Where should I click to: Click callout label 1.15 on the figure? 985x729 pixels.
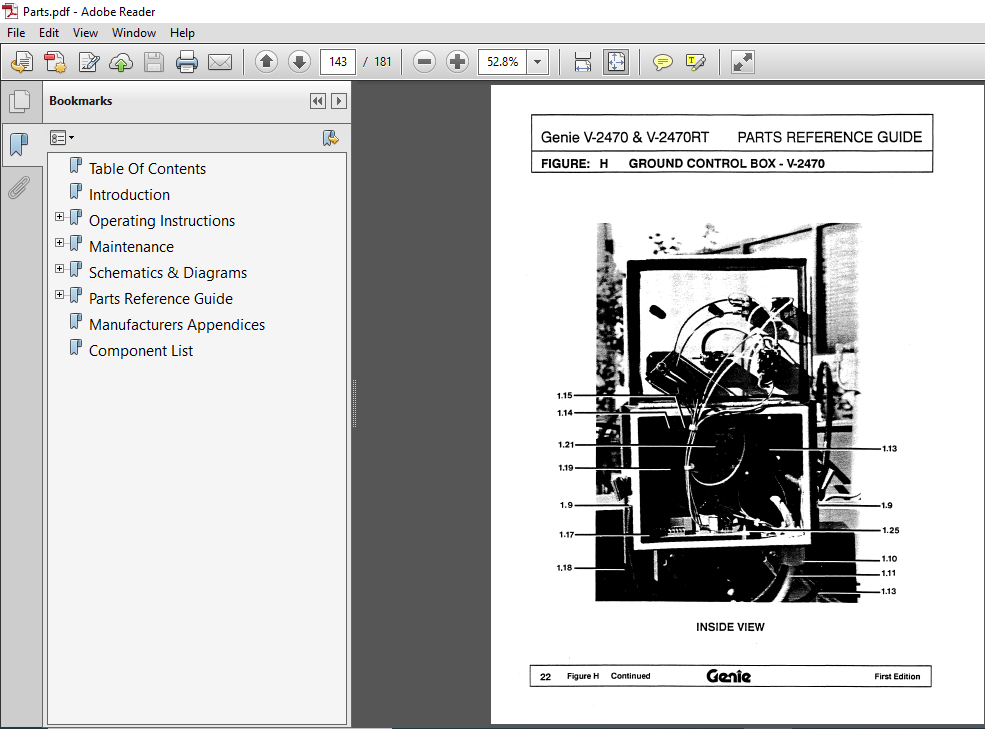564,395
